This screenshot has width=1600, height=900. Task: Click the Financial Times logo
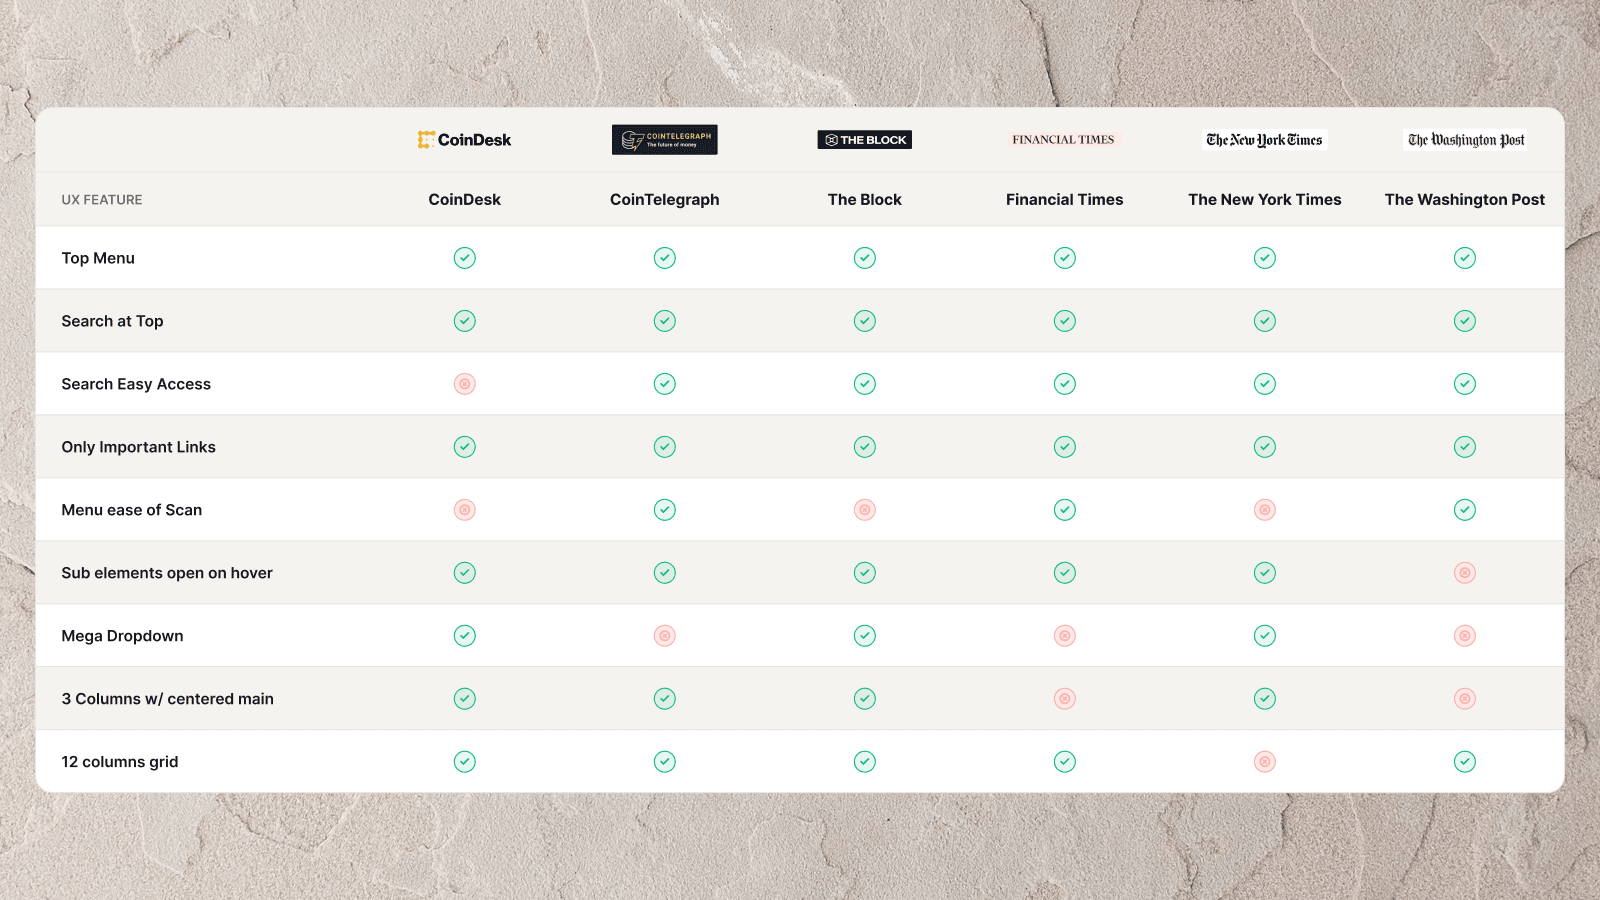(x=1064, y=140)
